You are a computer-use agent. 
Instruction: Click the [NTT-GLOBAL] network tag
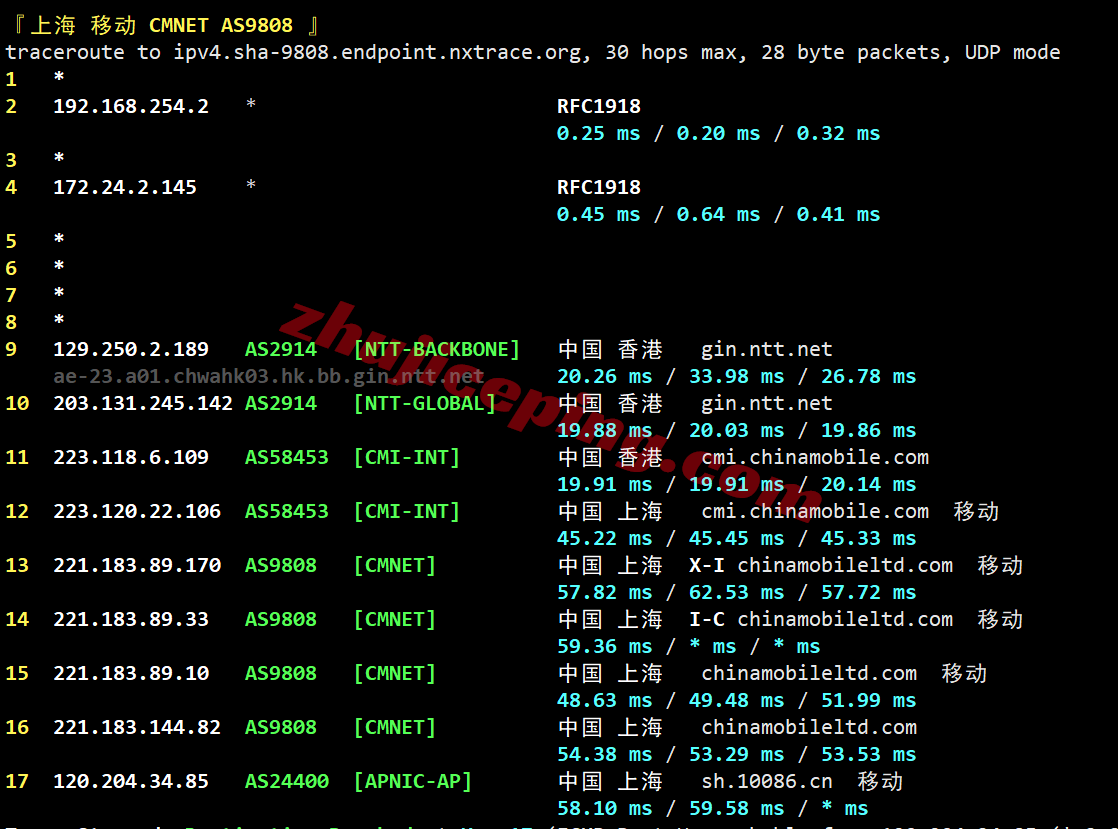tap(424, 403)
